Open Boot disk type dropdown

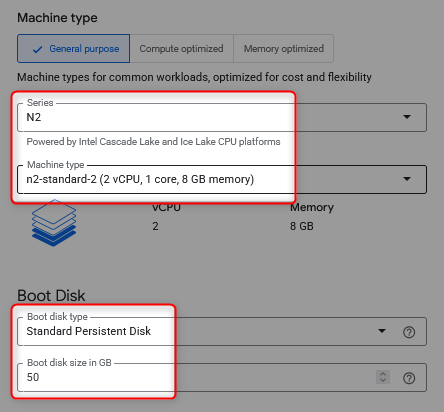pyautogui.click(x=222, y=331)
